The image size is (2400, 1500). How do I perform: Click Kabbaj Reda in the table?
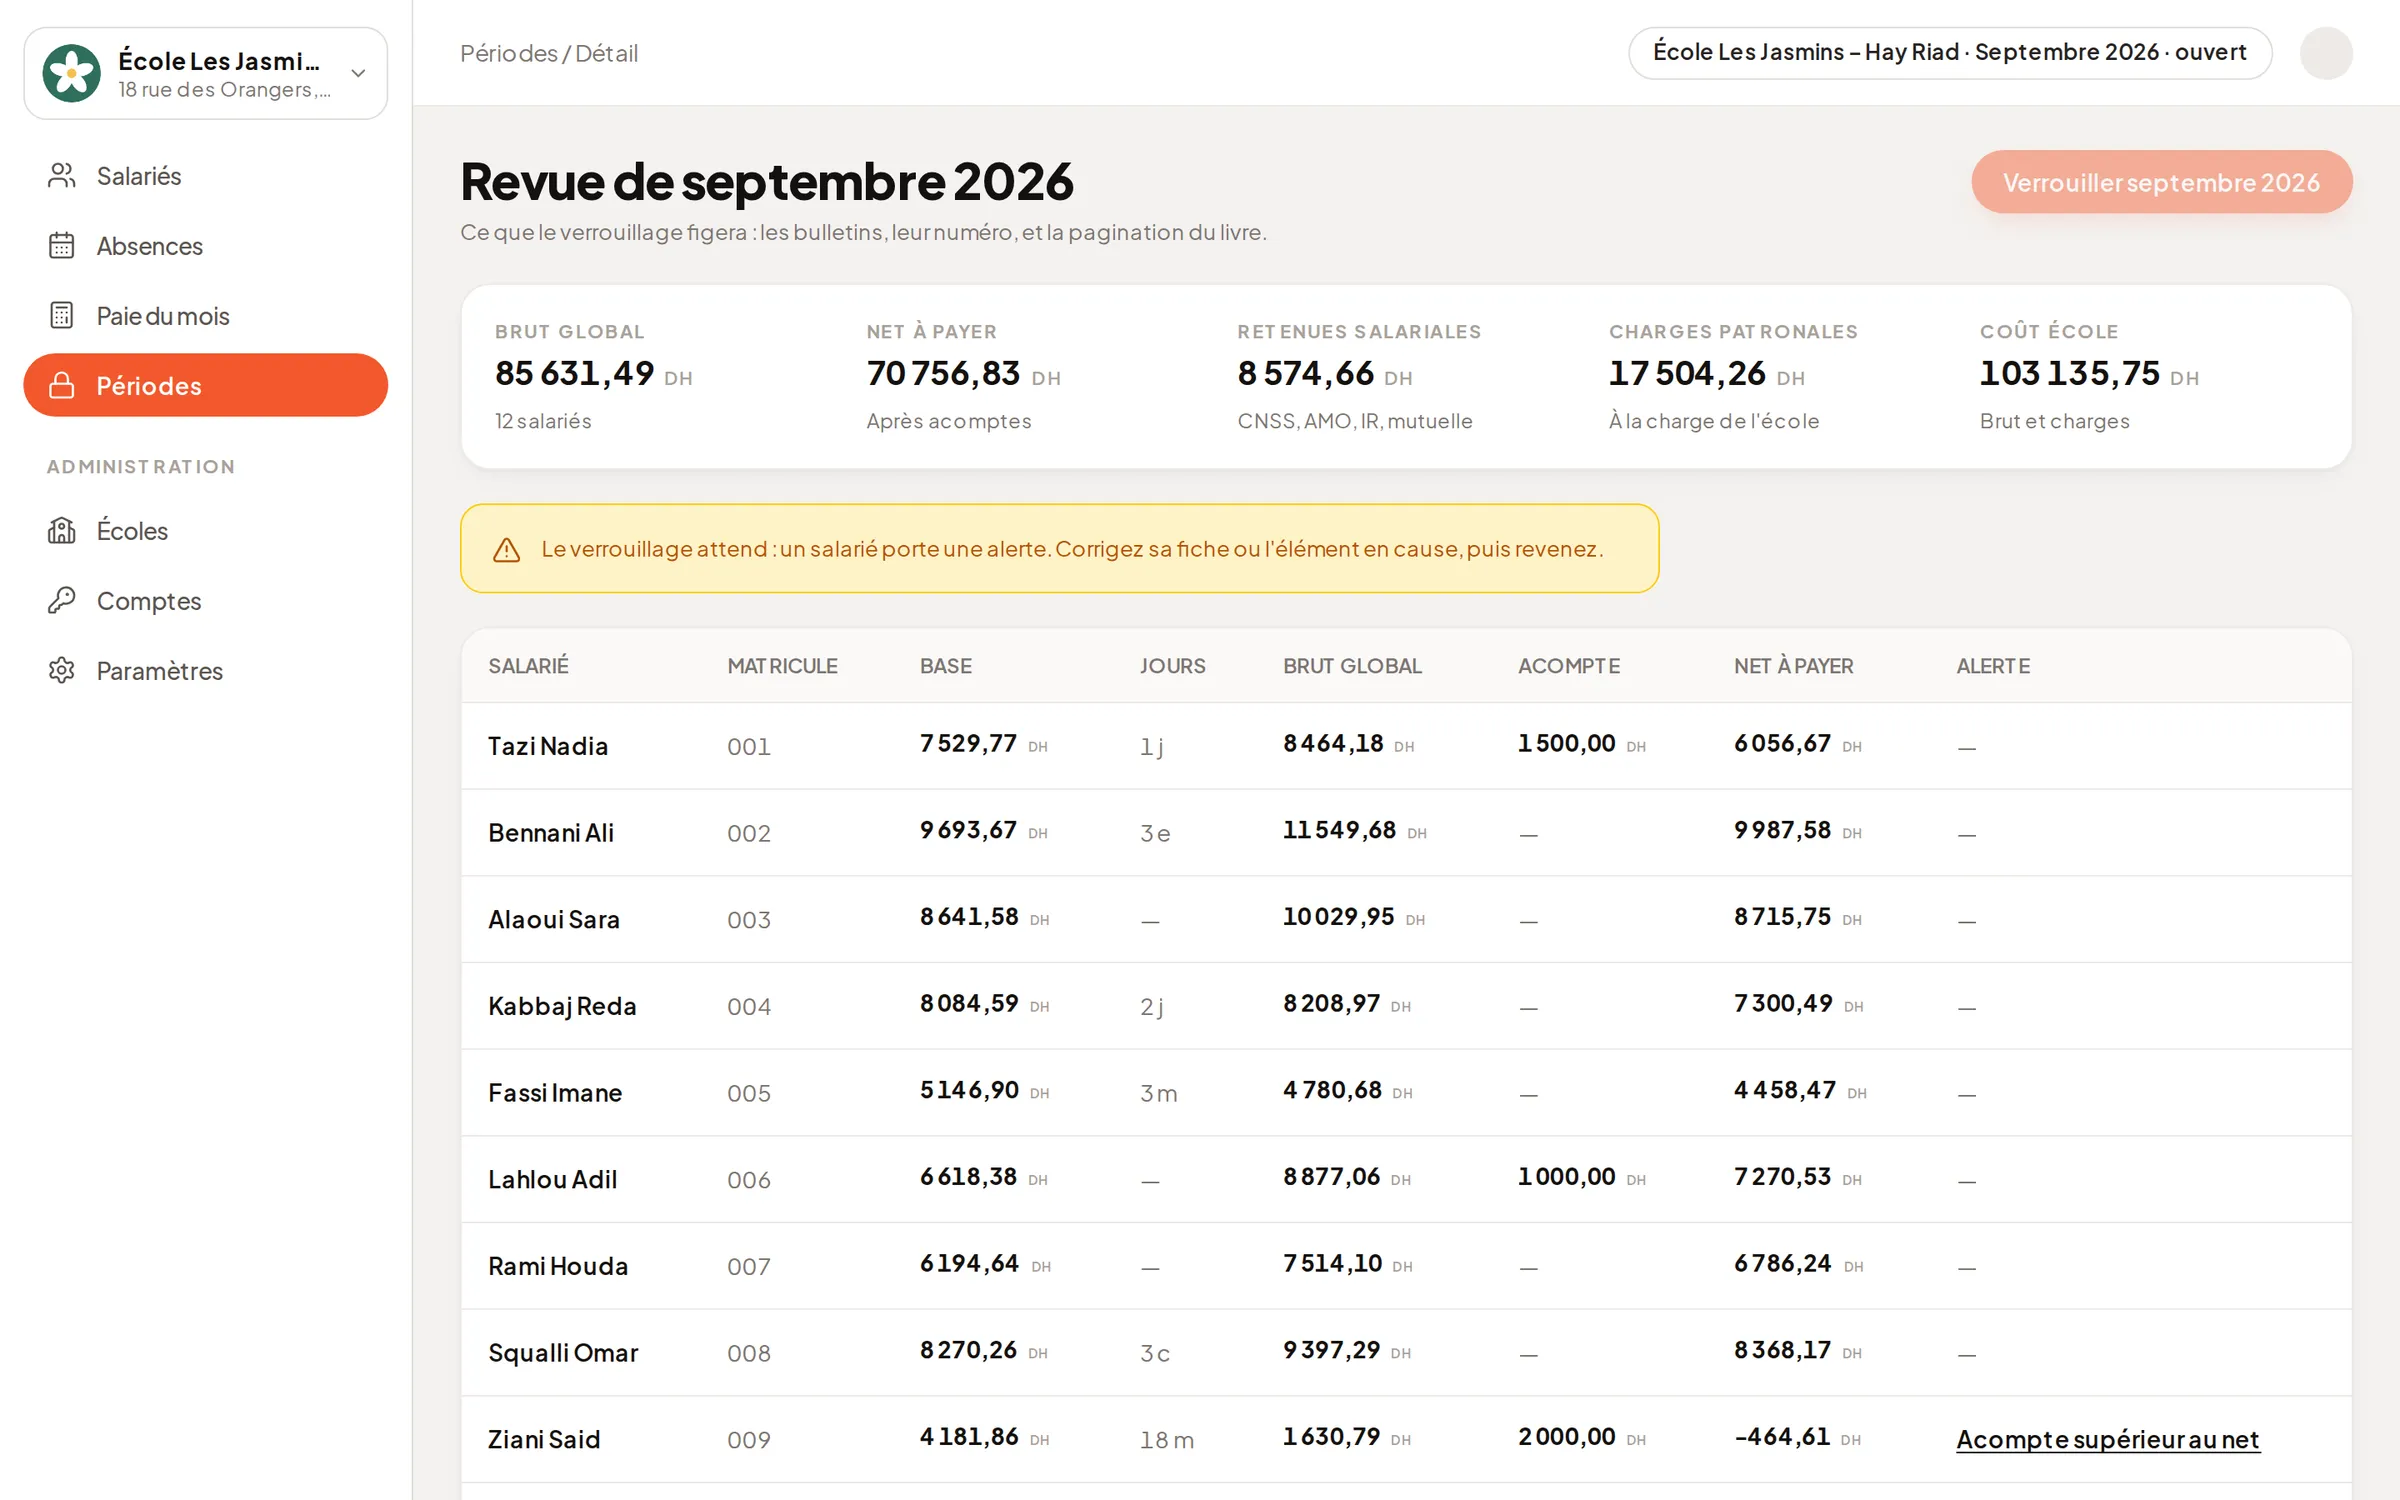click(x=562, y=1007)
